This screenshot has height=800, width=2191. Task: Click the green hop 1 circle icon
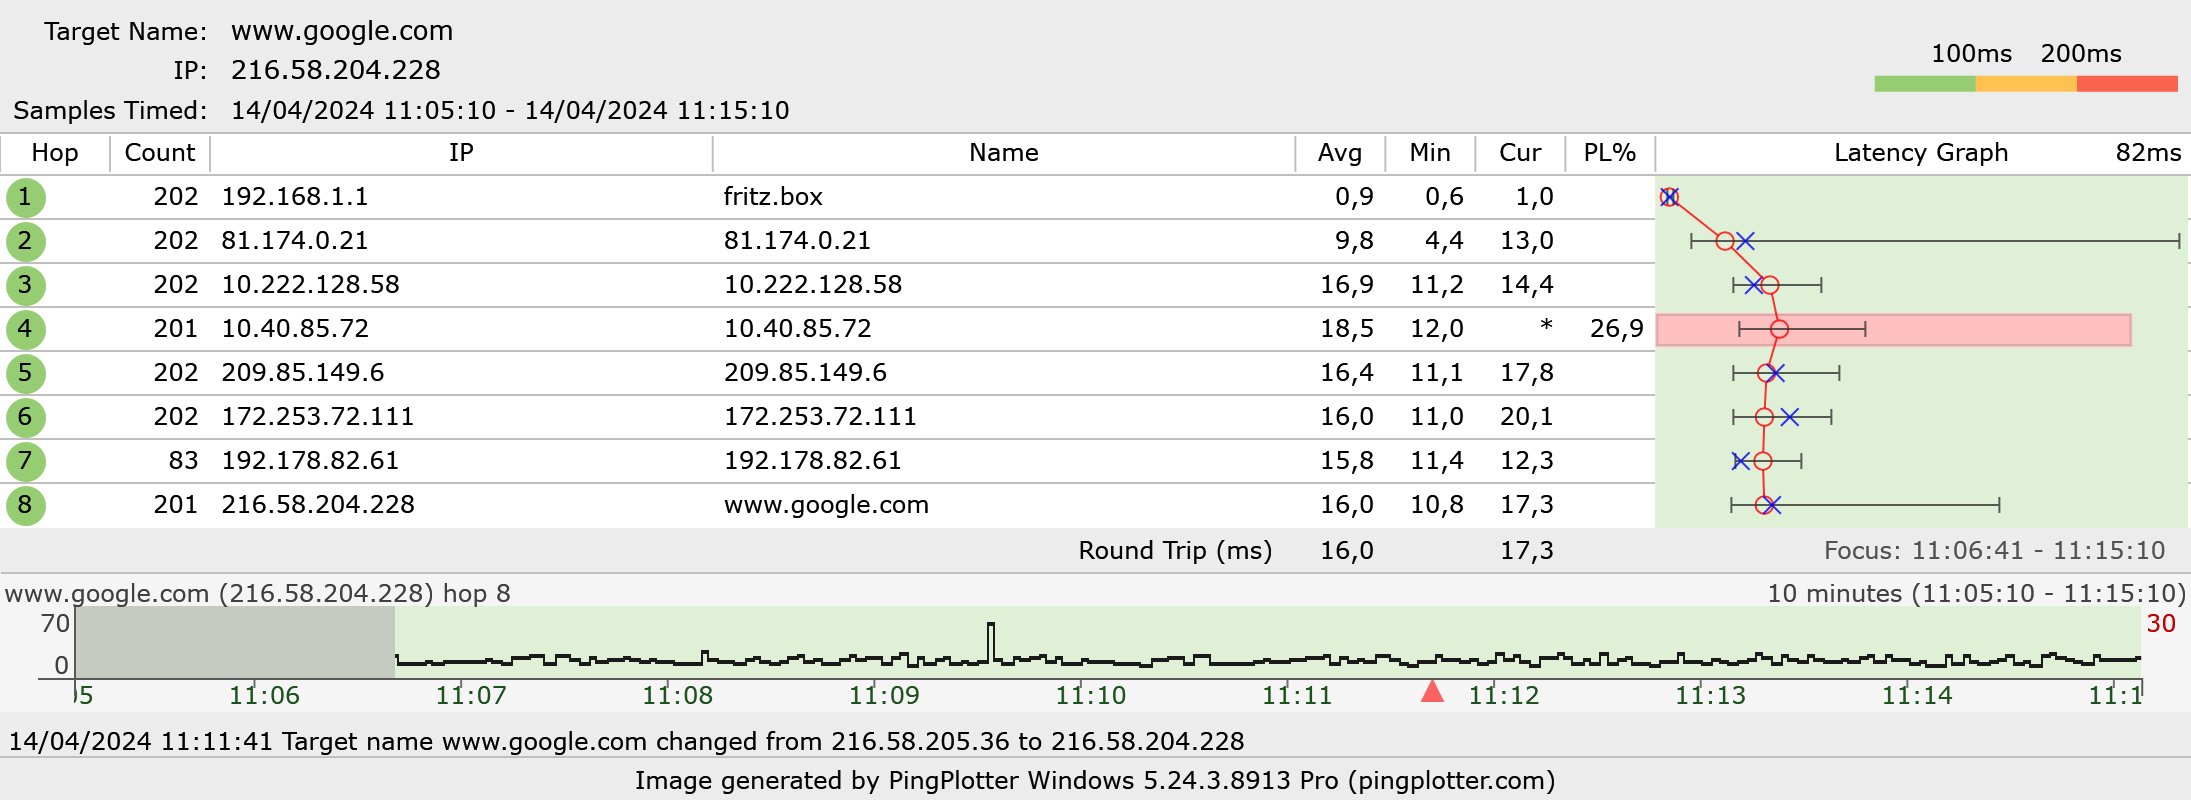25,197
